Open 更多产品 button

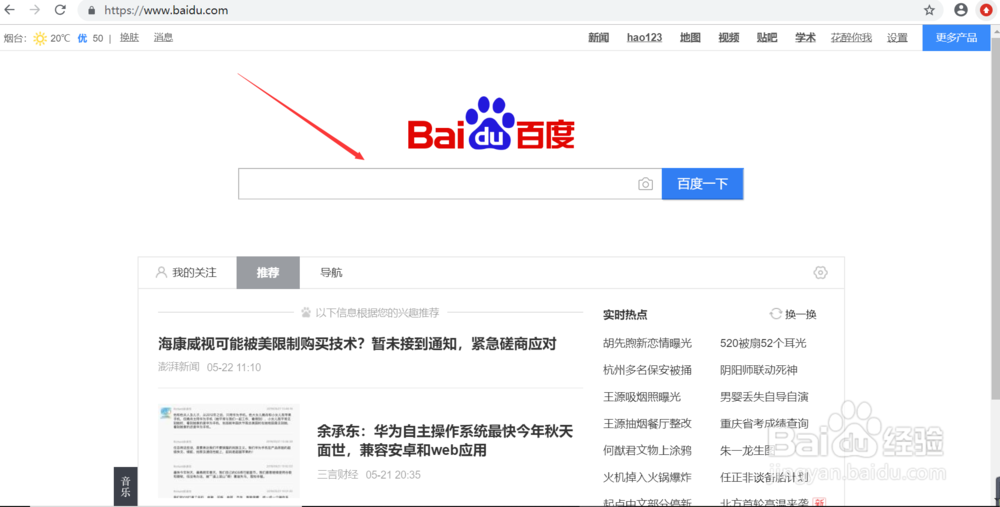pos(956,38)
